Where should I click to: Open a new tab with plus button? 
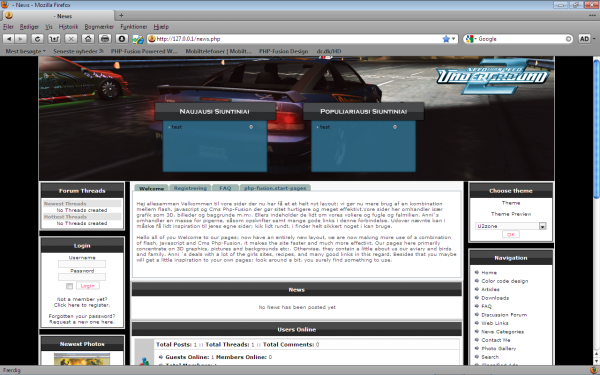[121, 16]
